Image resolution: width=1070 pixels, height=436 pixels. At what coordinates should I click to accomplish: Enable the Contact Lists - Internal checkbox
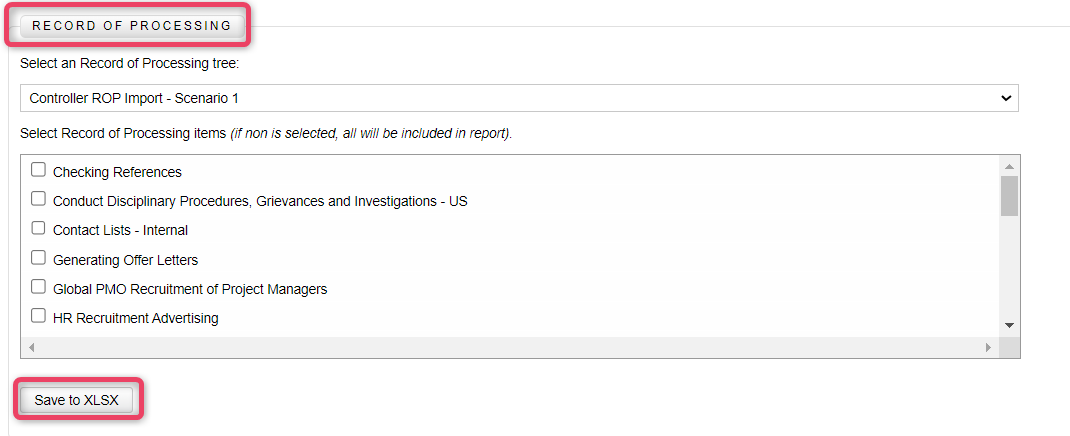[x=39, y=227]
